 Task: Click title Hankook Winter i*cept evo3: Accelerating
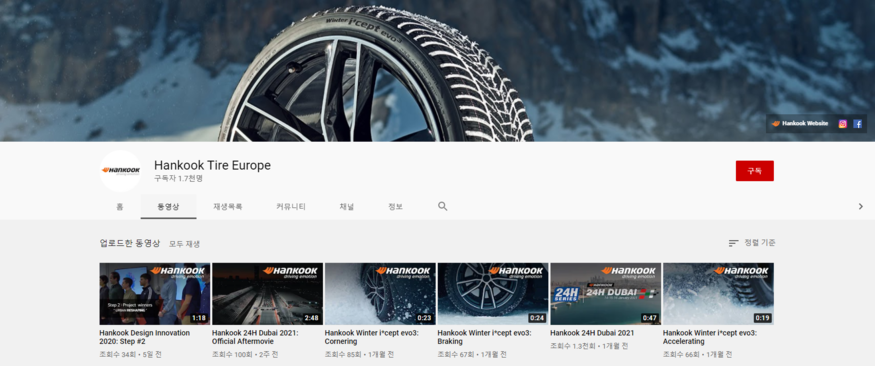(x=710, y=337)
